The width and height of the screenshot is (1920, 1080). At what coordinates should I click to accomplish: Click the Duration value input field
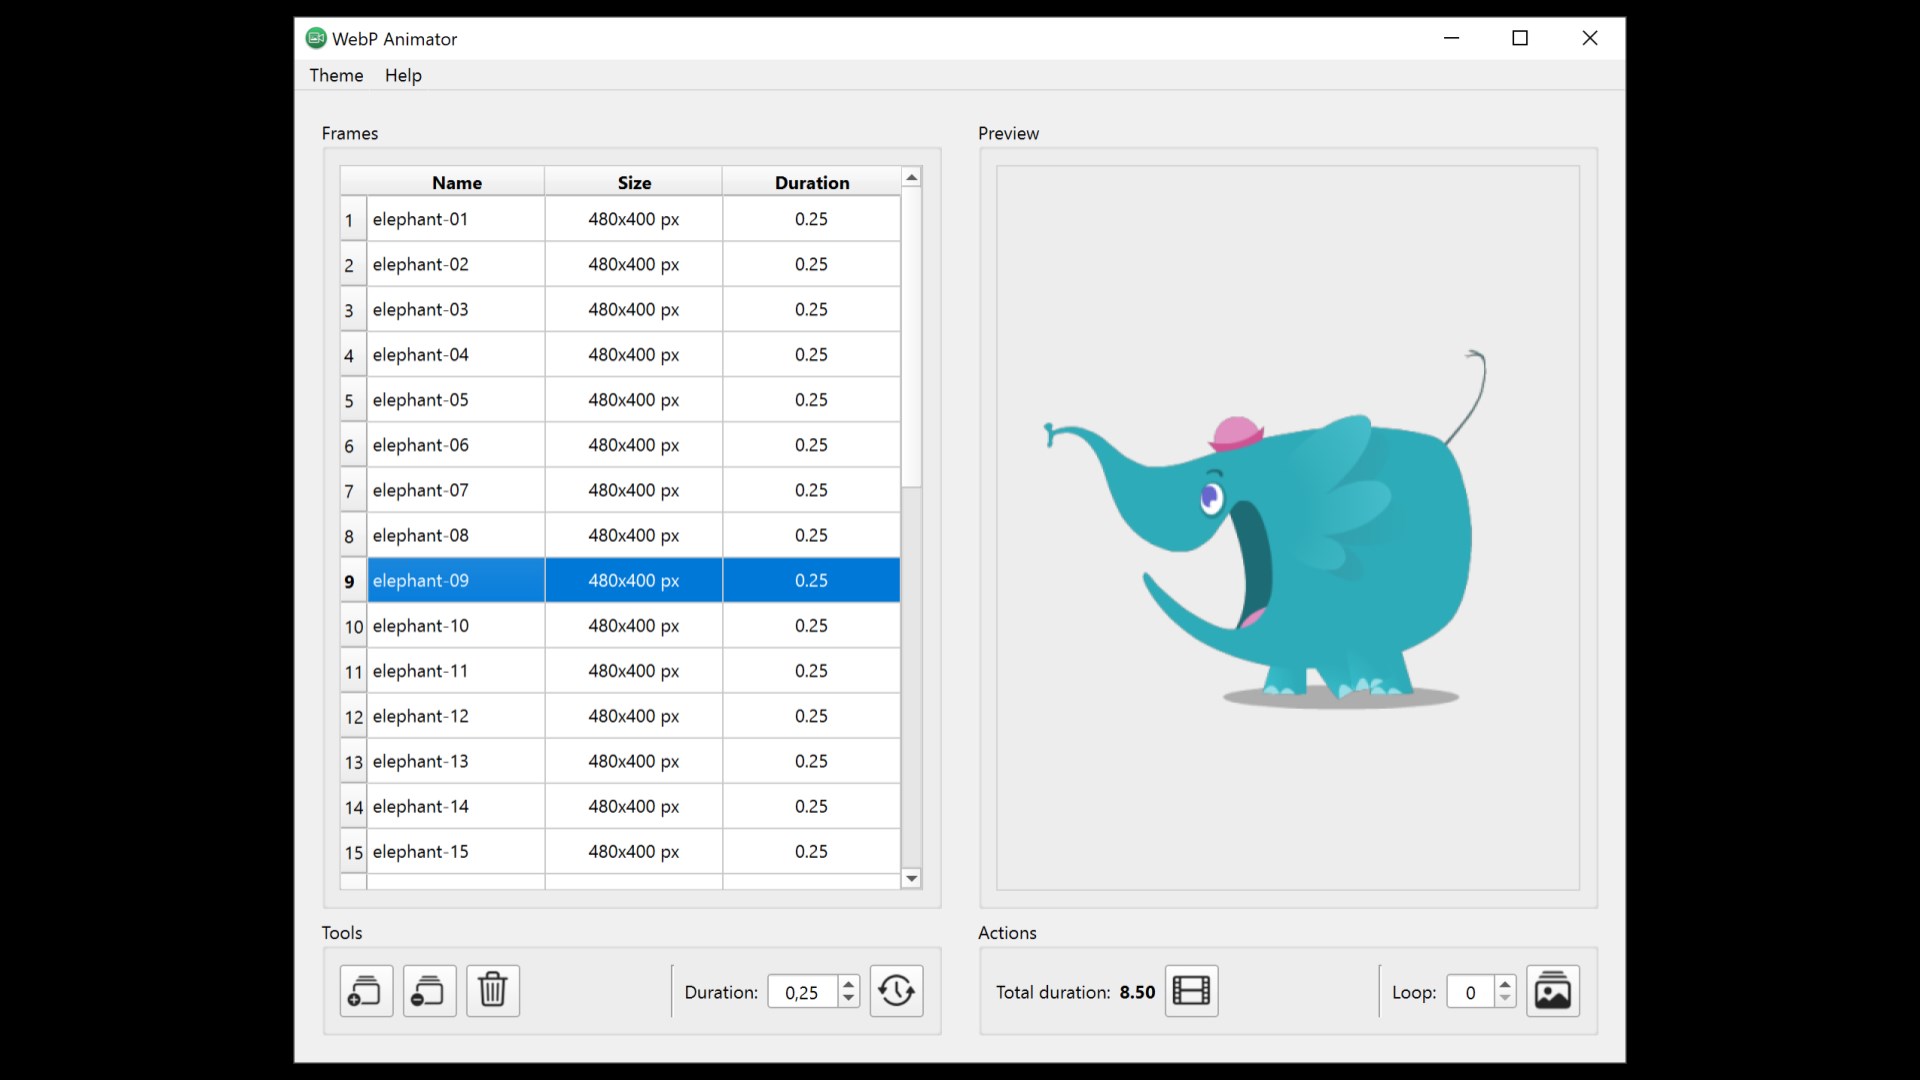[802, 992]
